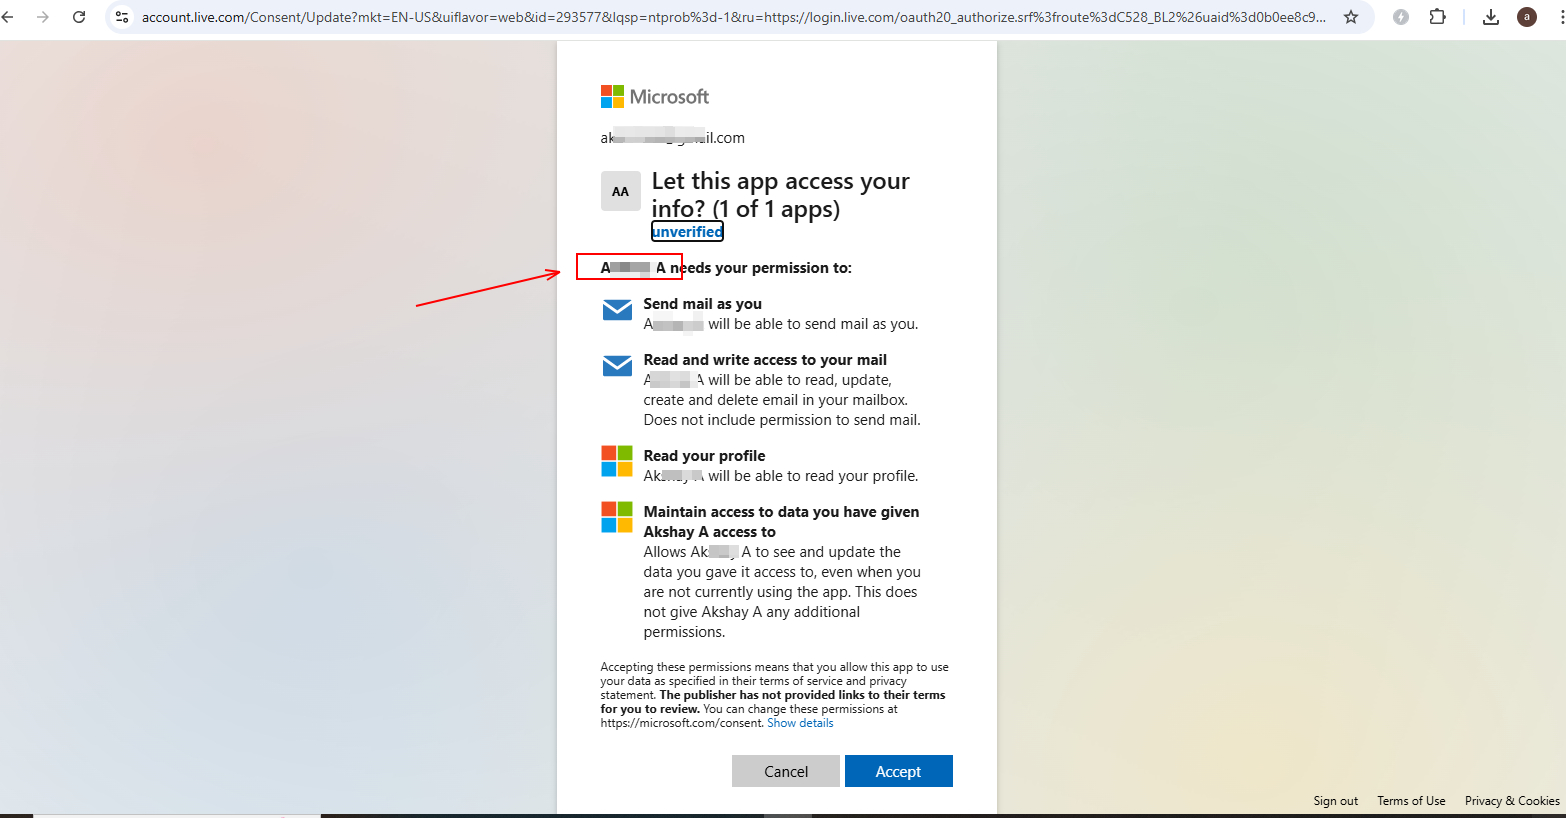Click 'Read and write access to your mail' title
This screenshot has width=1566, height=818.
point(765,360)
